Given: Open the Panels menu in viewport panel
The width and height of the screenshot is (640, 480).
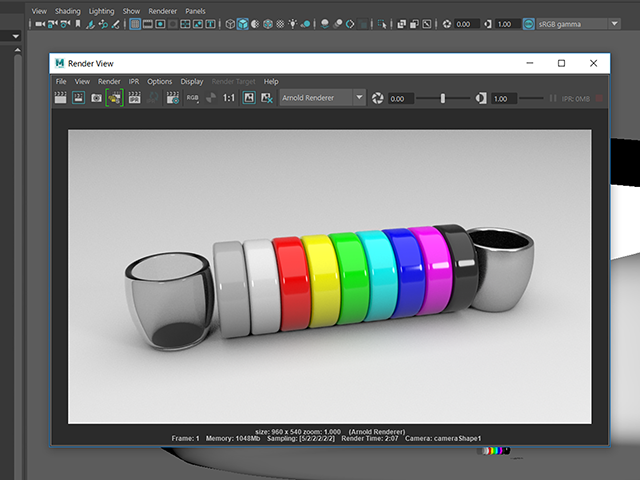Looking at the screenshot, I should [x=195, y=11].
